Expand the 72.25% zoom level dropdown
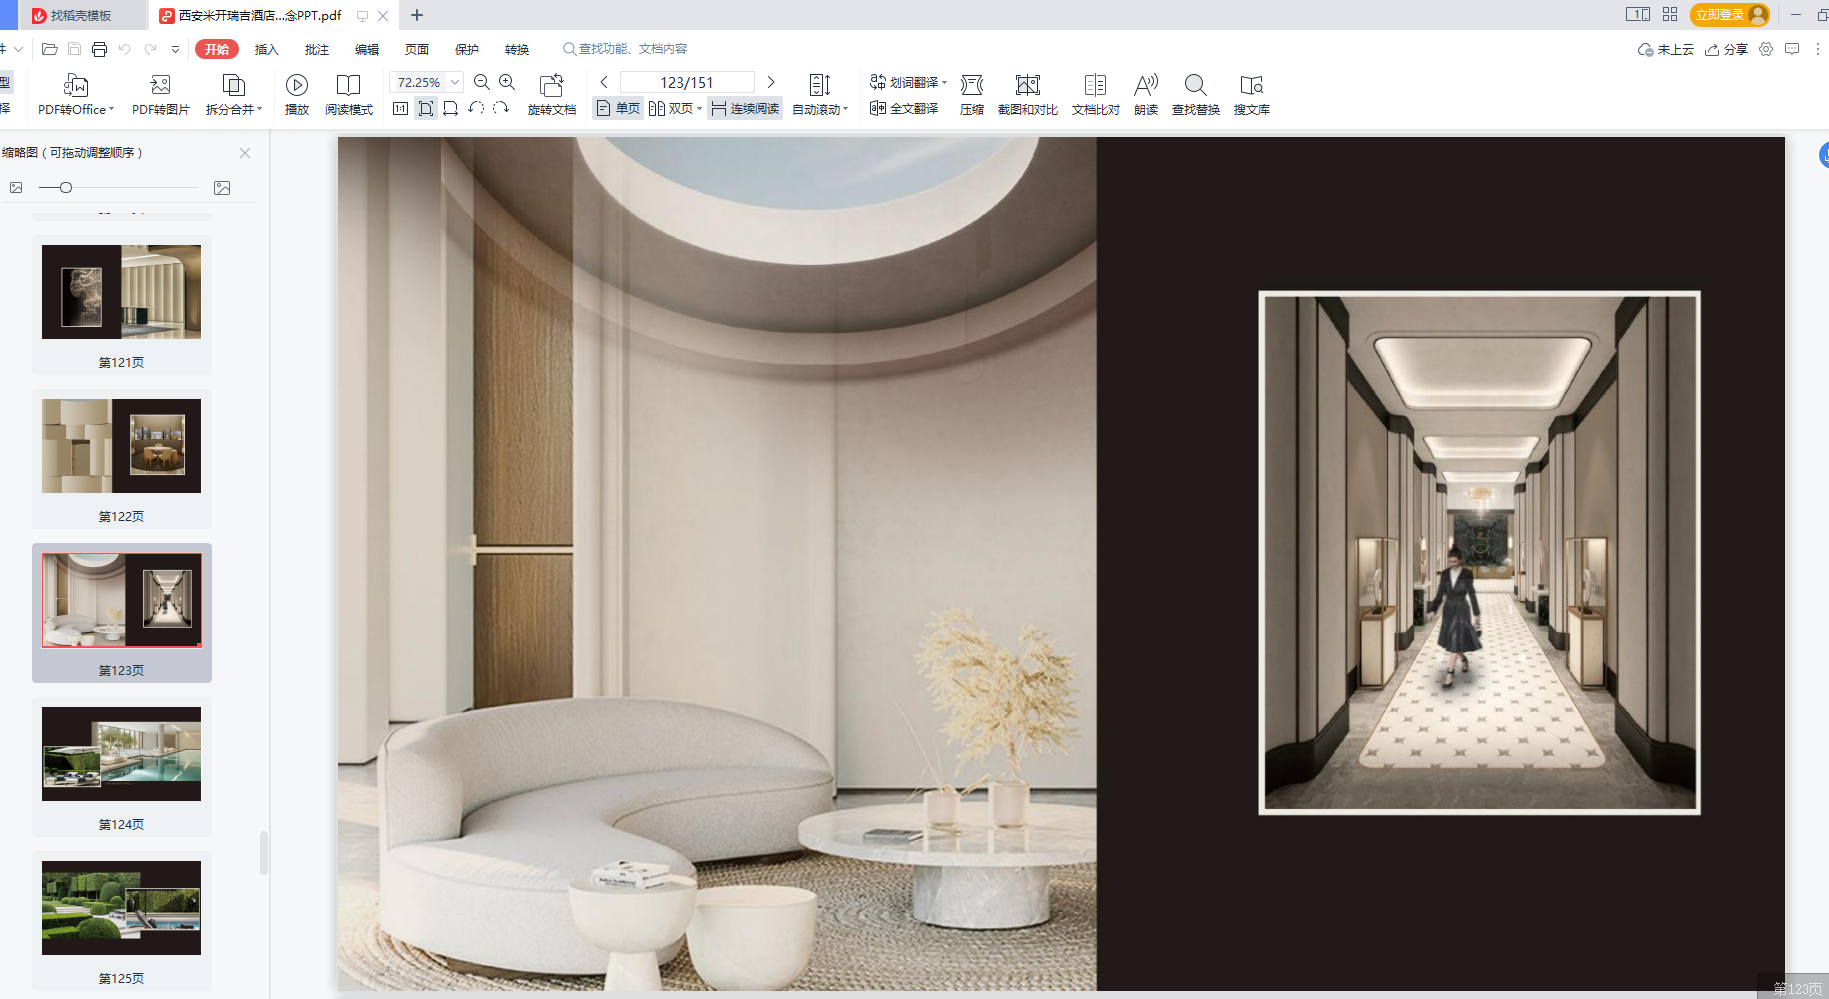Image resolution: width=1829 pixels, height=999 pixels. pos(455,82)
